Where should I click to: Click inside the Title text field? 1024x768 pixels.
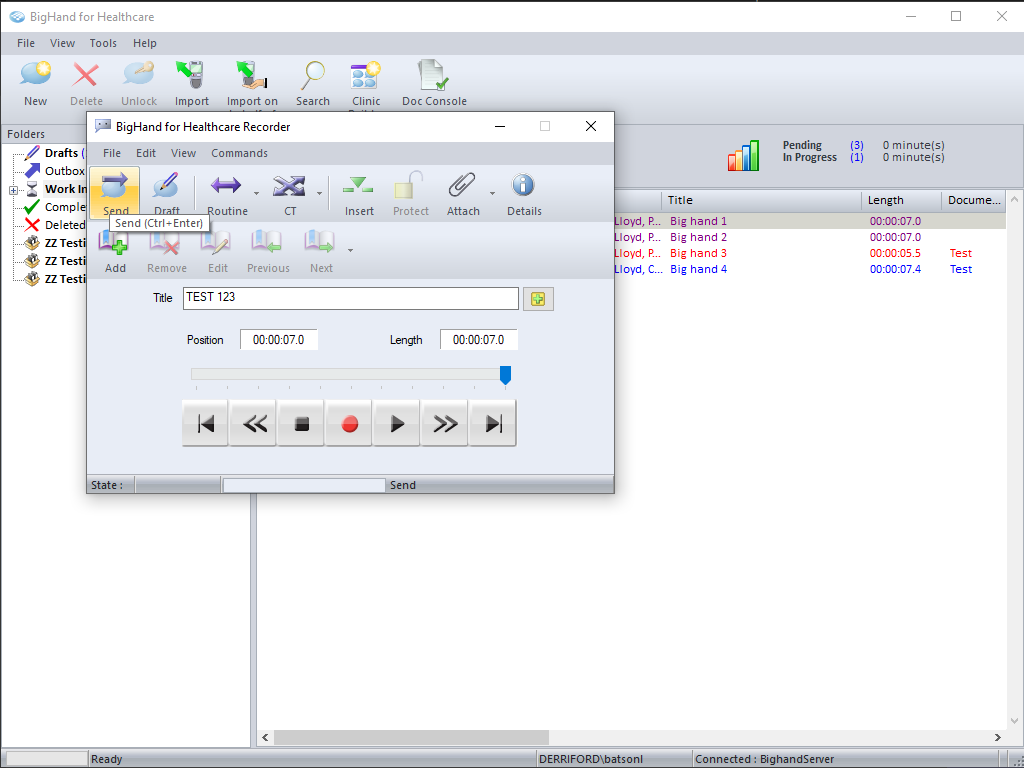click(x=351, y=298)
